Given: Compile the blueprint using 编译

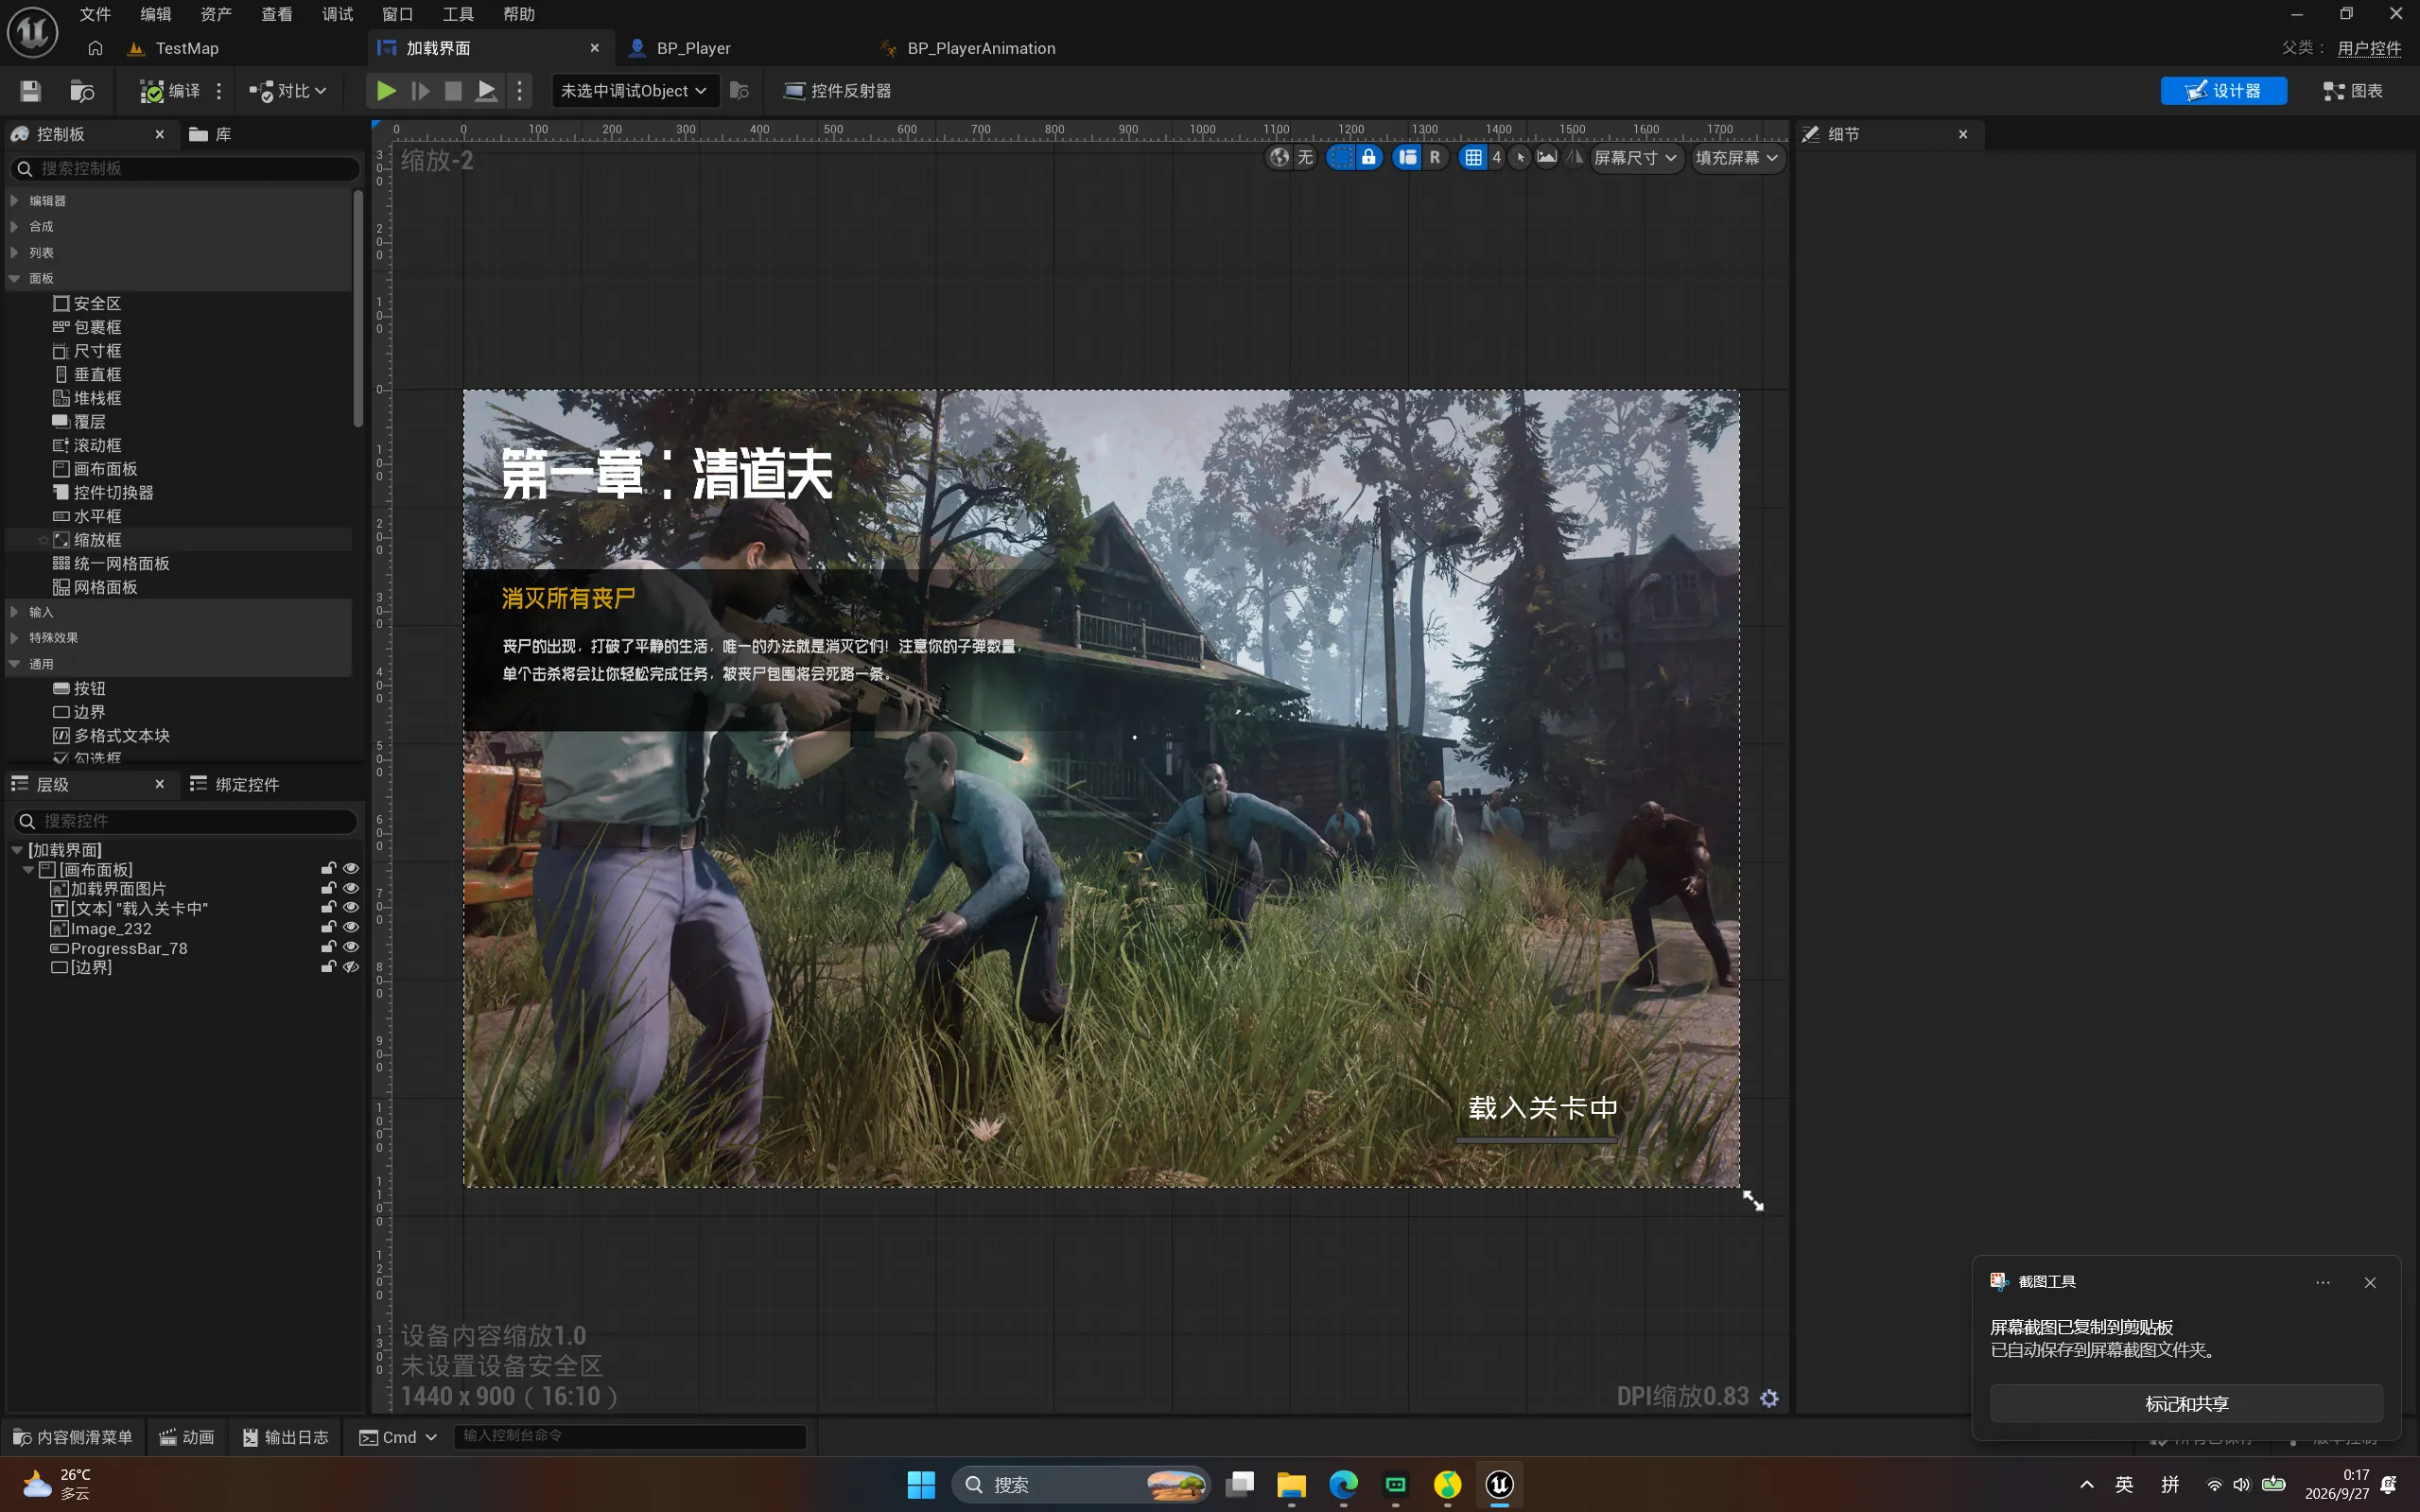Looking at the screenshot, I should [x=170, y=91].
